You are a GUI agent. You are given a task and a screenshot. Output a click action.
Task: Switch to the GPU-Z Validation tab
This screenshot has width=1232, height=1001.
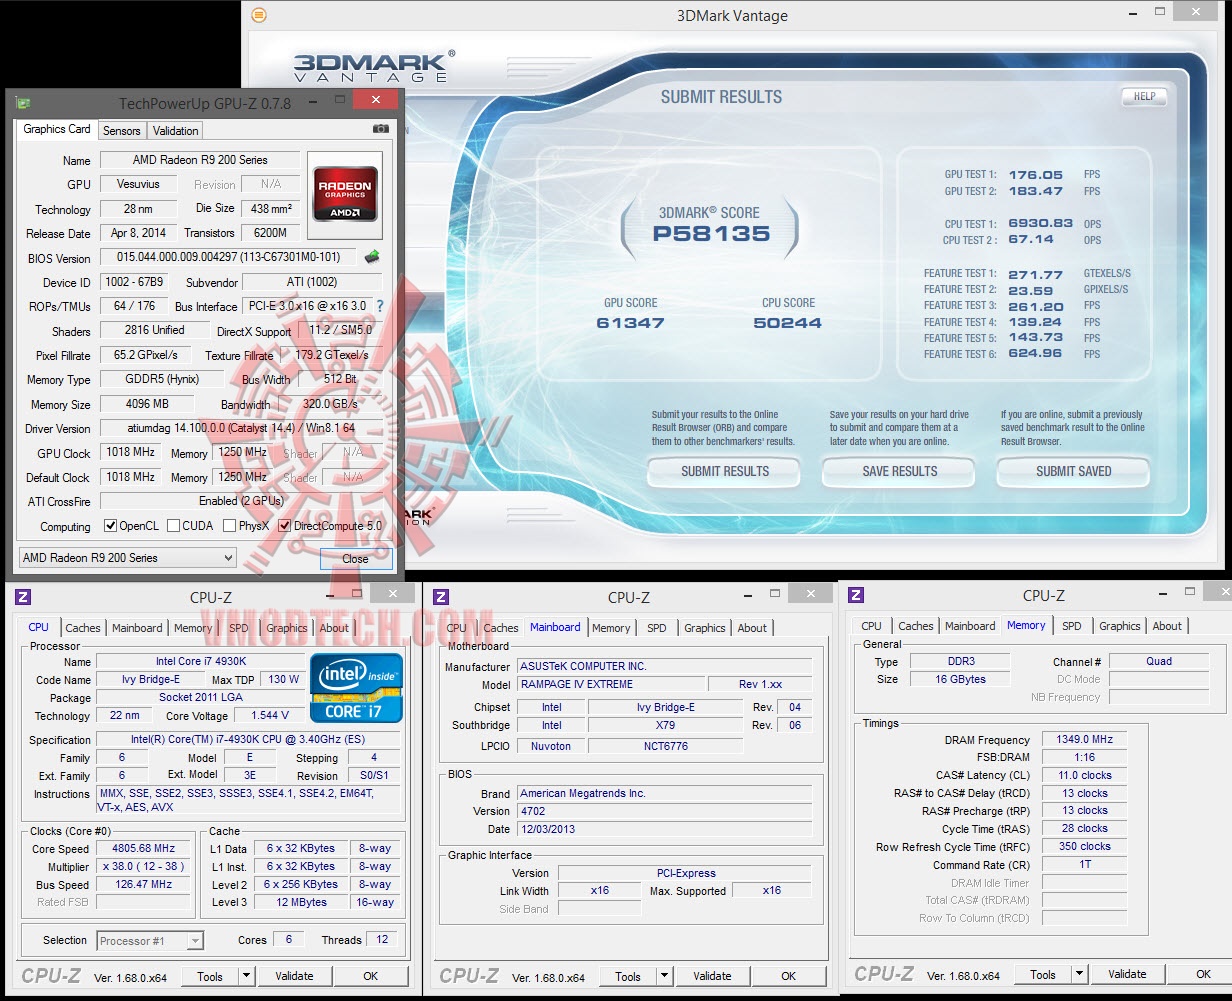click(x=176, y=131)
